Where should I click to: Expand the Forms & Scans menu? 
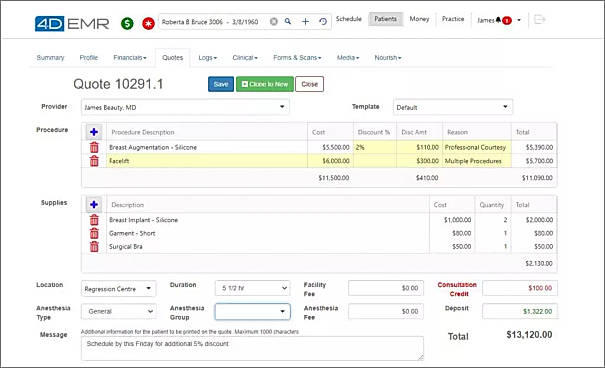coord(297,57)
